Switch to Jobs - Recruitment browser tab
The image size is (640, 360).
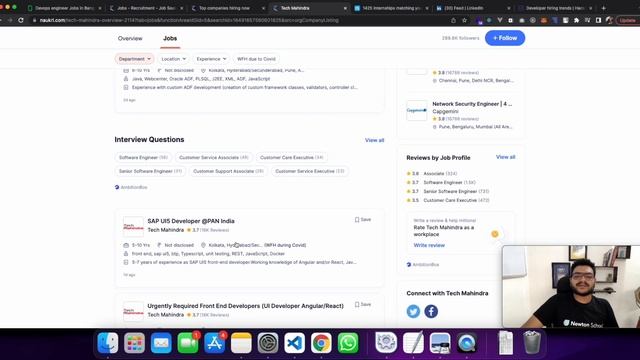coord(146,8)
